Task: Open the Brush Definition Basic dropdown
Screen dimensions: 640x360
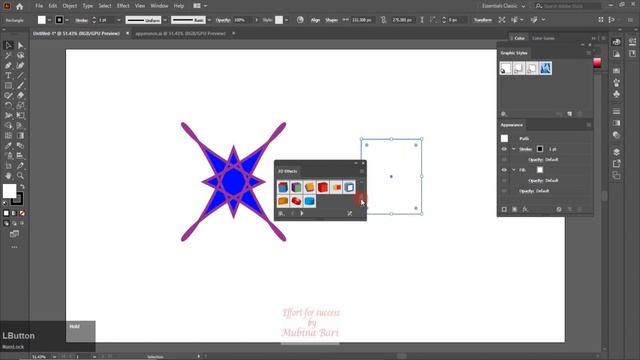Action: [209, 20]
